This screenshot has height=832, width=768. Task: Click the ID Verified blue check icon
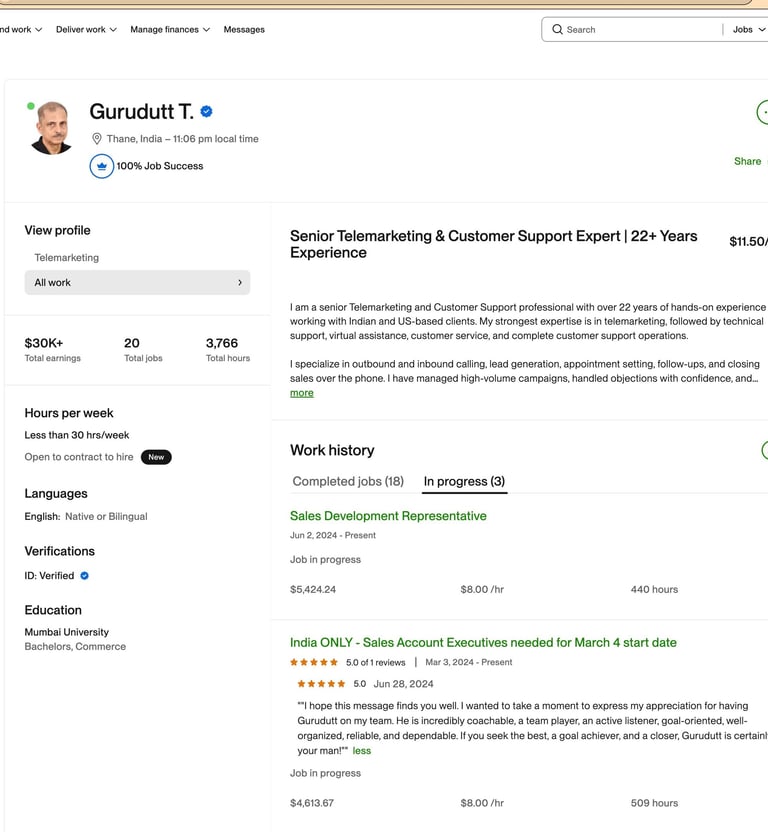[85, 576]
